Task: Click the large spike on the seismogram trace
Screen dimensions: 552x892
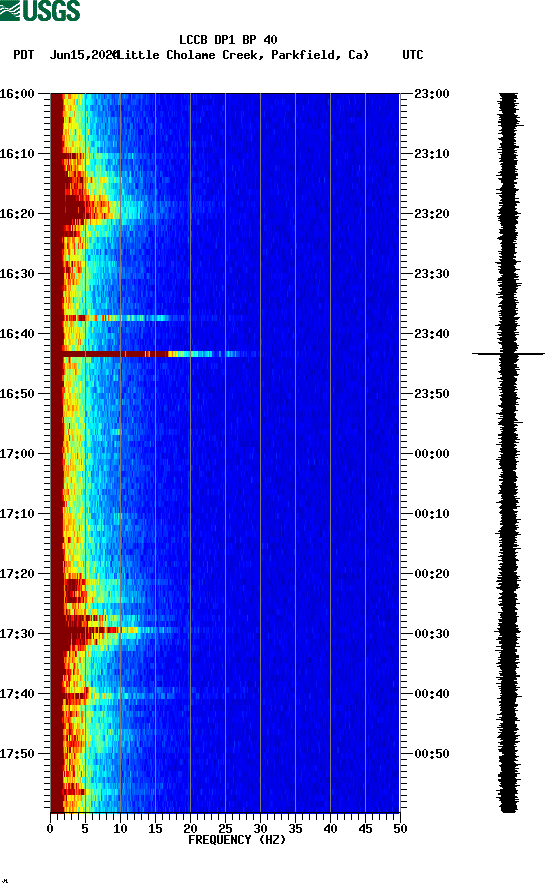Action: pyautogui.click(x=508, y=354)
